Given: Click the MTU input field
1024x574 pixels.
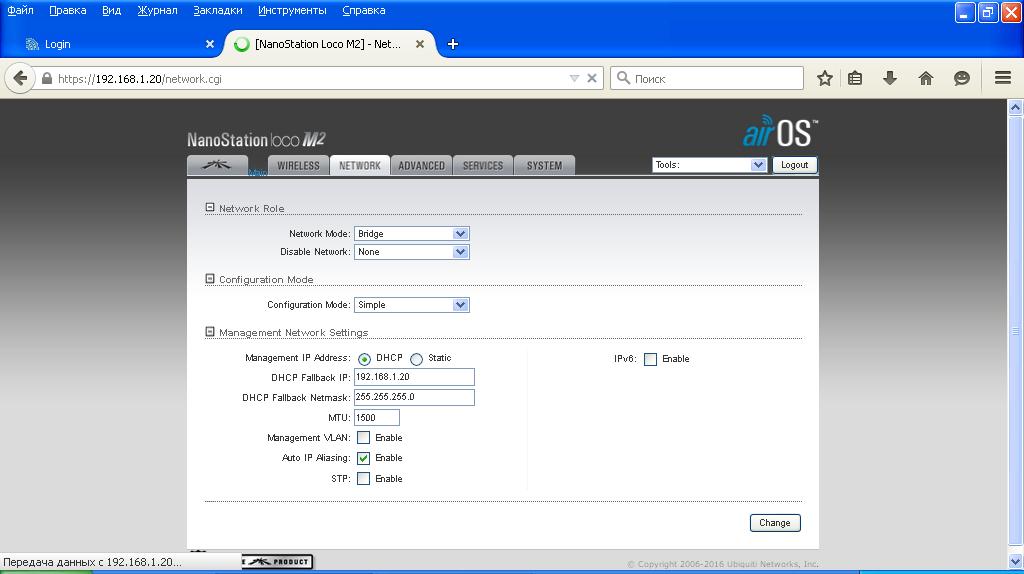Looking at the screenshot, I should [x=377, y=417].
